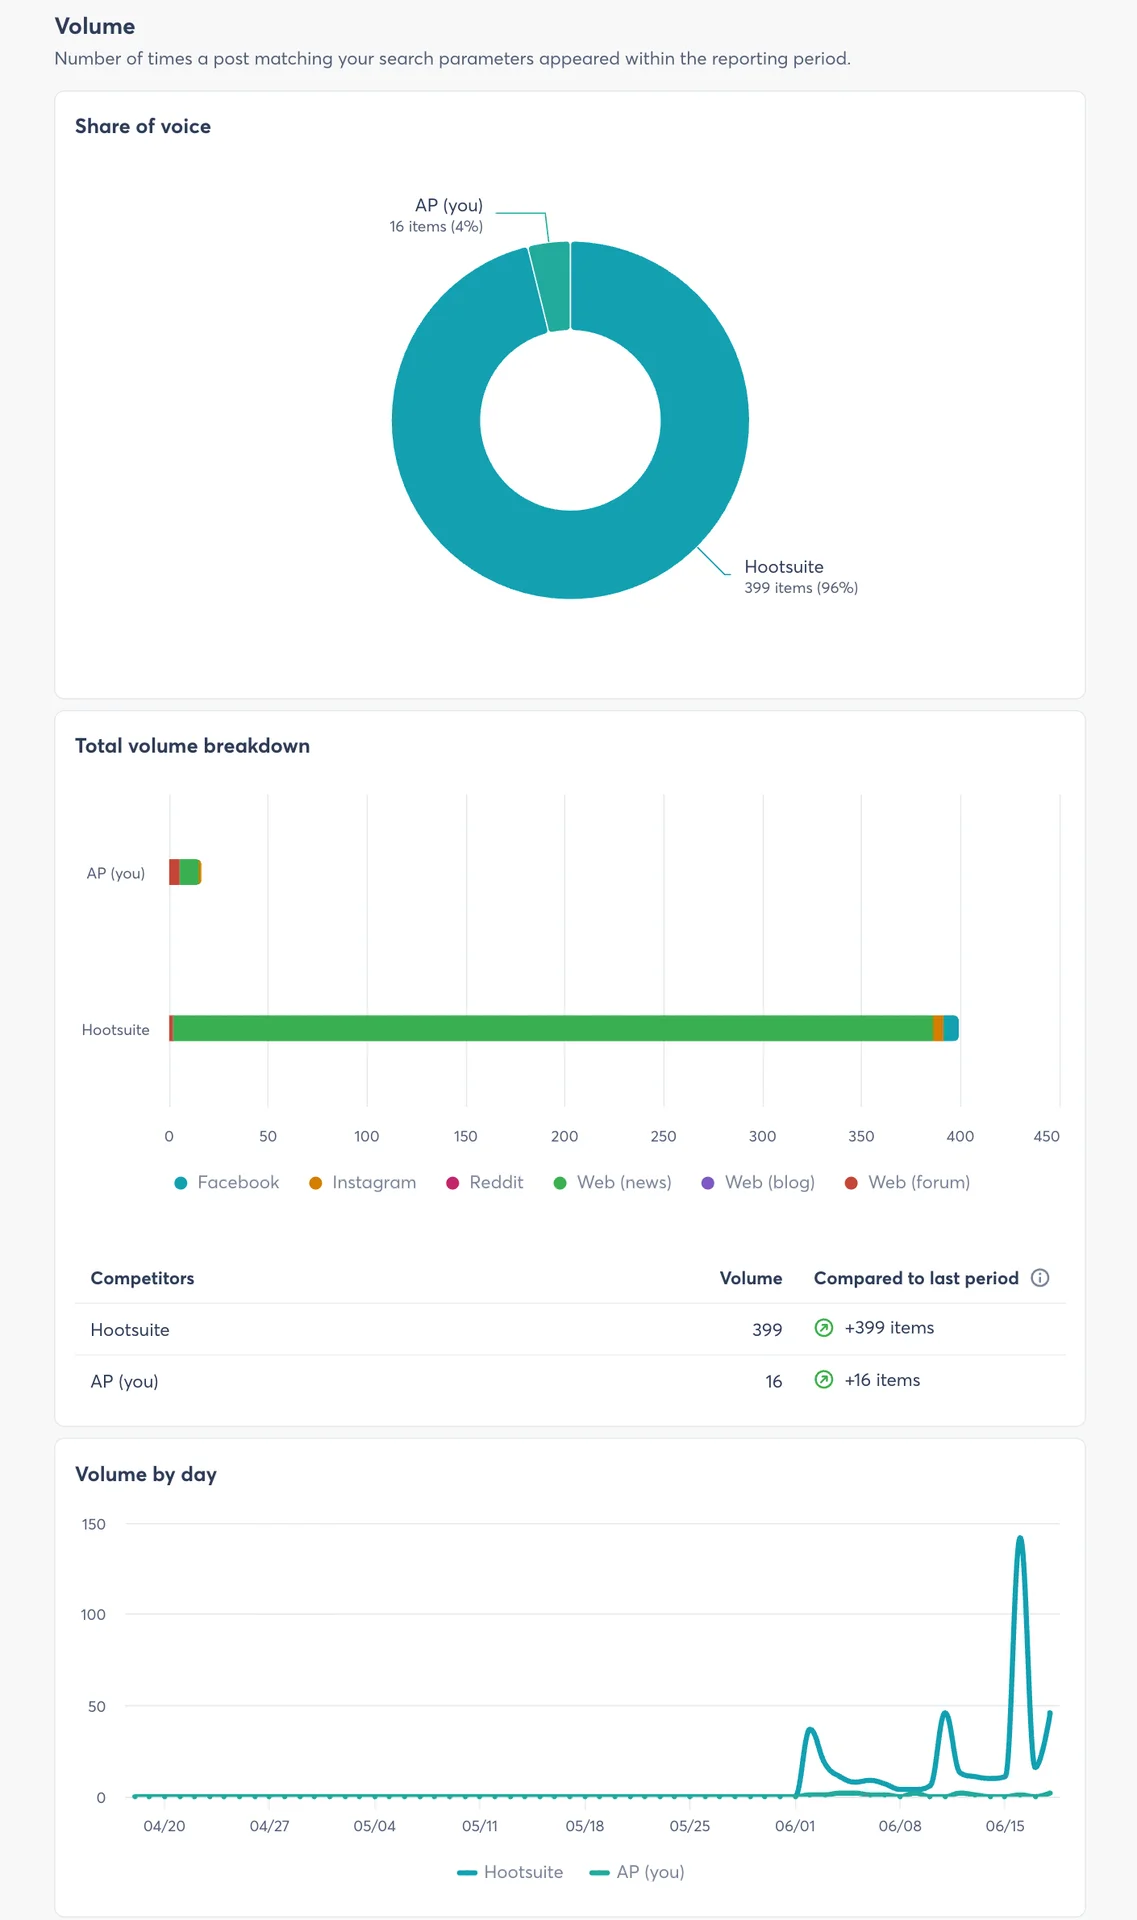Select the AP (you) row in competitors table
Viewport: 1137px width, 1920px height.
coord(570,1381)
